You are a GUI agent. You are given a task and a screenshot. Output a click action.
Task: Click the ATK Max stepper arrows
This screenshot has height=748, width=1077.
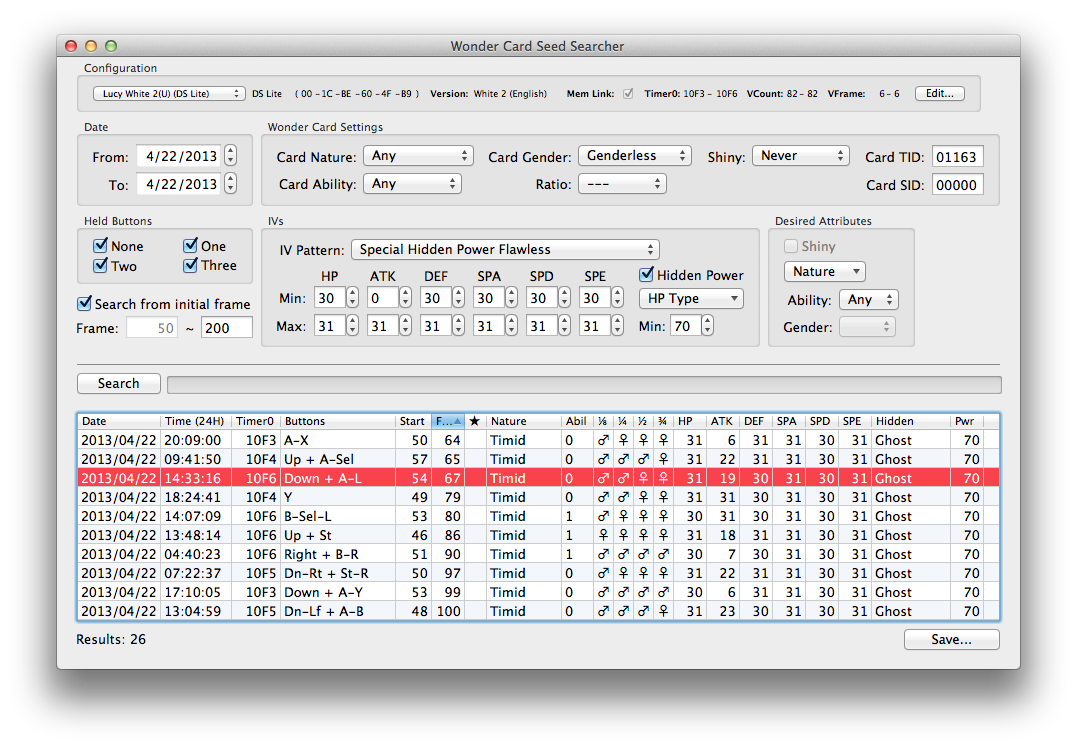[x=405, y=326]
